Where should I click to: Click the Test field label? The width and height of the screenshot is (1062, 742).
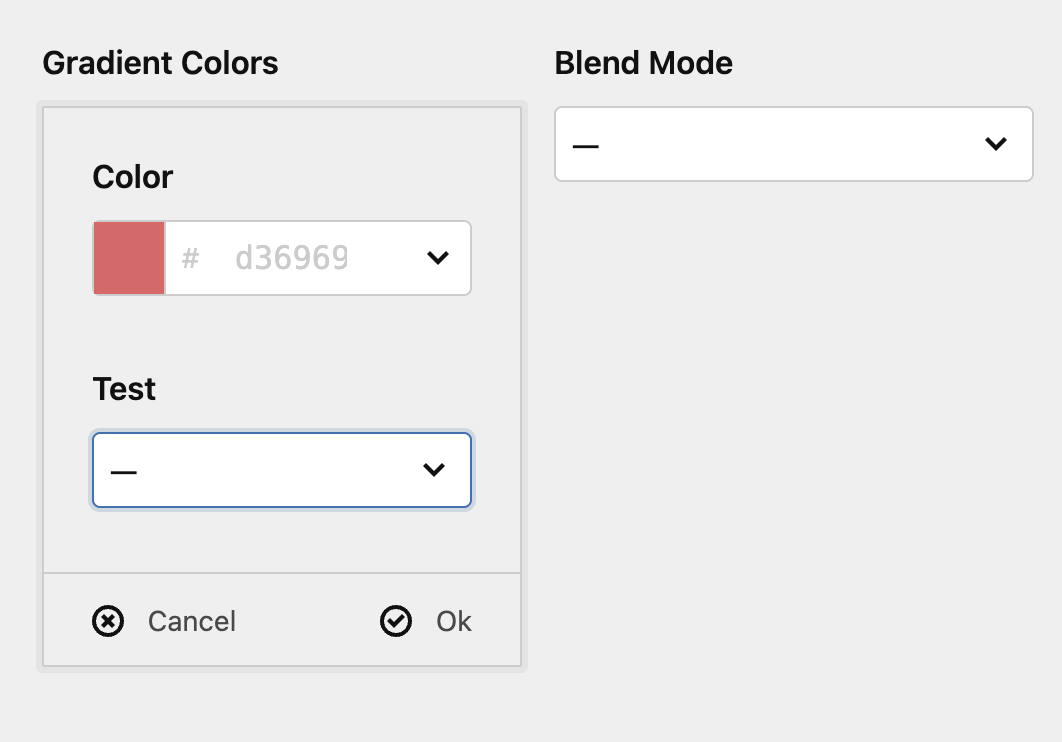(x=124, y=389)
